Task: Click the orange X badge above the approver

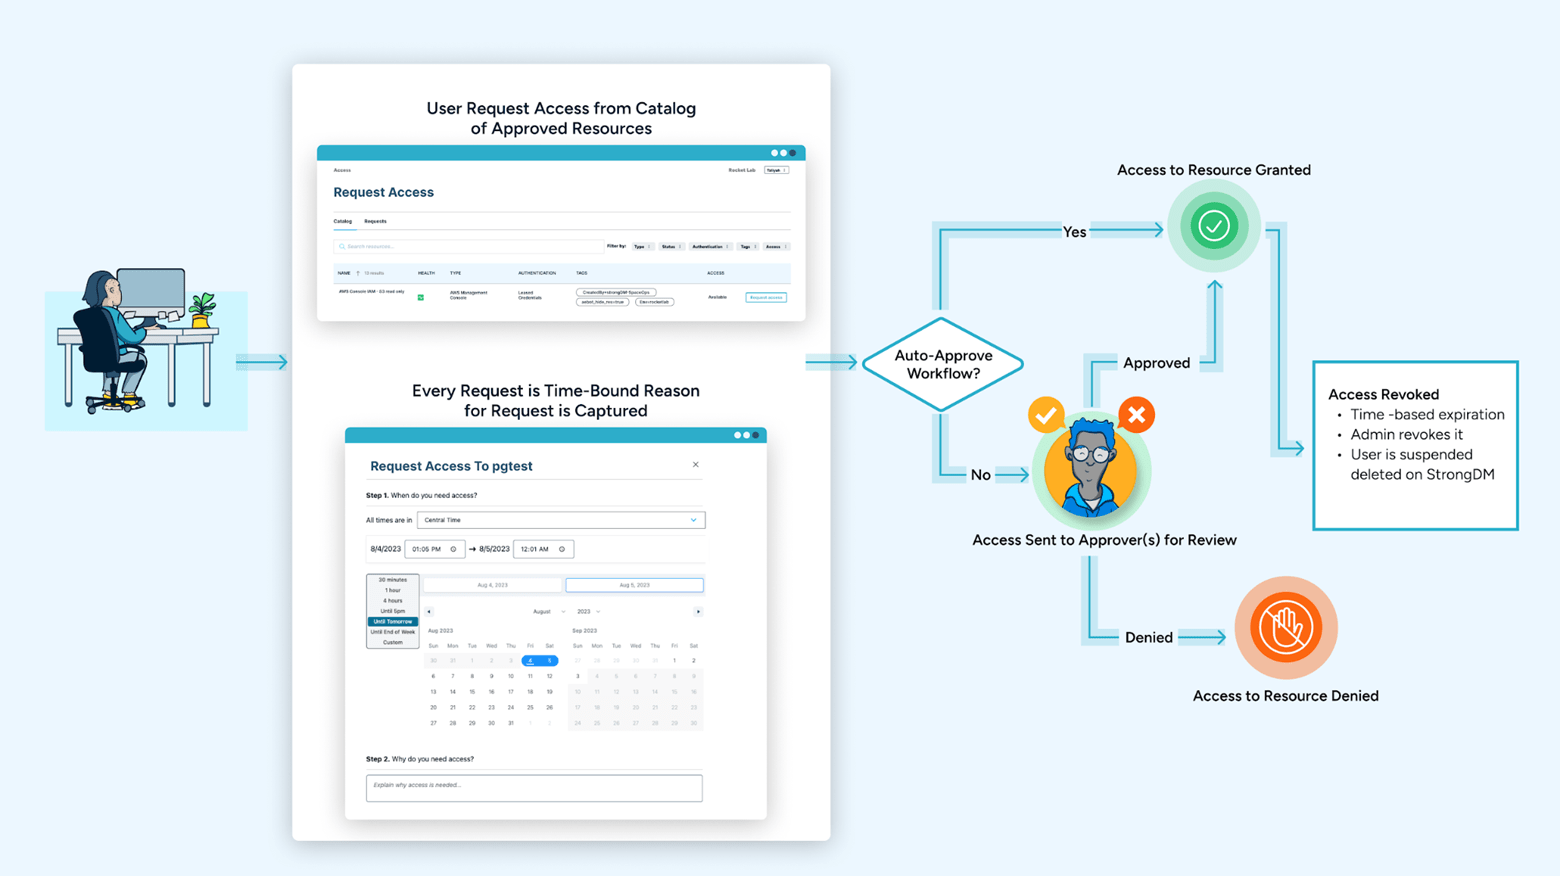Action: [1135, 414]
